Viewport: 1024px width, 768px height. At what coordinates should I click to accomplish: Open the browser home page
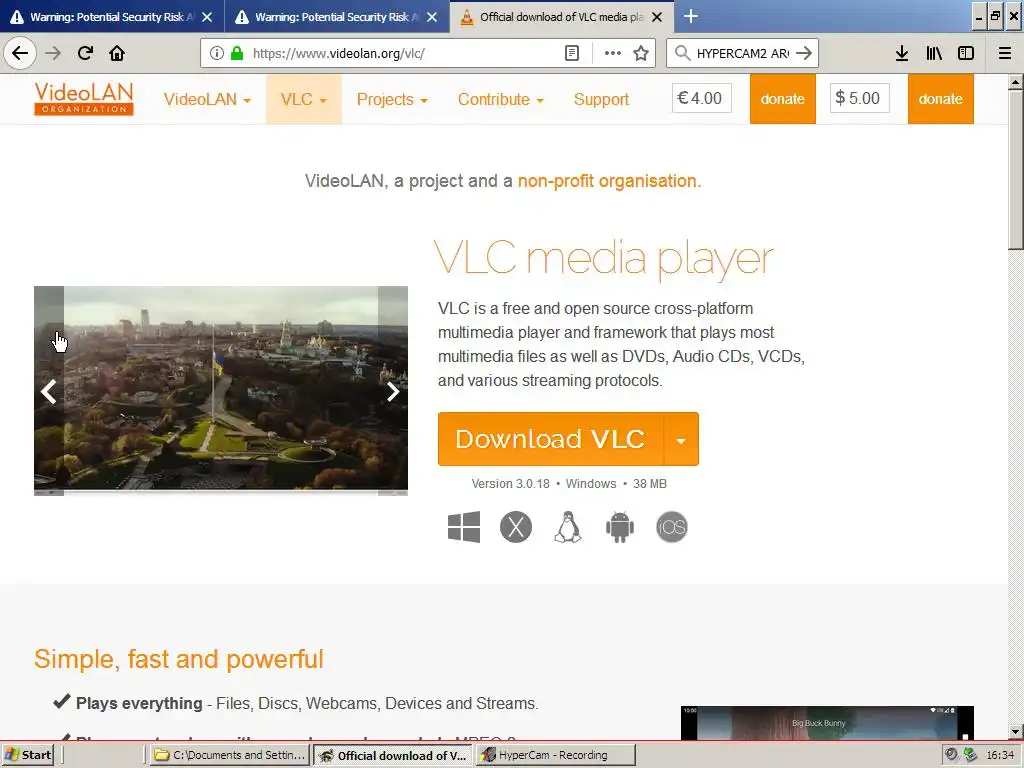pyautogui.click(x=117, y=53)
